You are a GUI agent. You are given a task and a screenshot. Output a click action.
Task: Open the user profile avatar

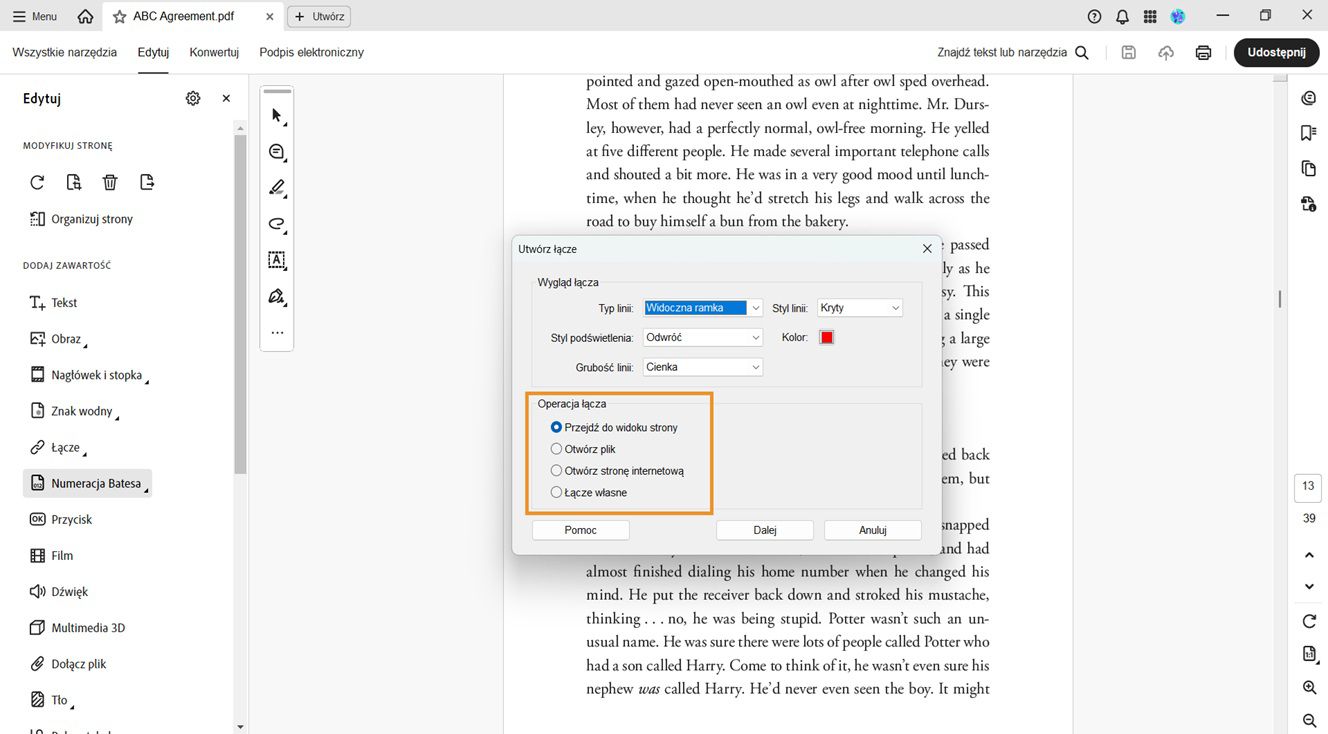coord(1178,17)
